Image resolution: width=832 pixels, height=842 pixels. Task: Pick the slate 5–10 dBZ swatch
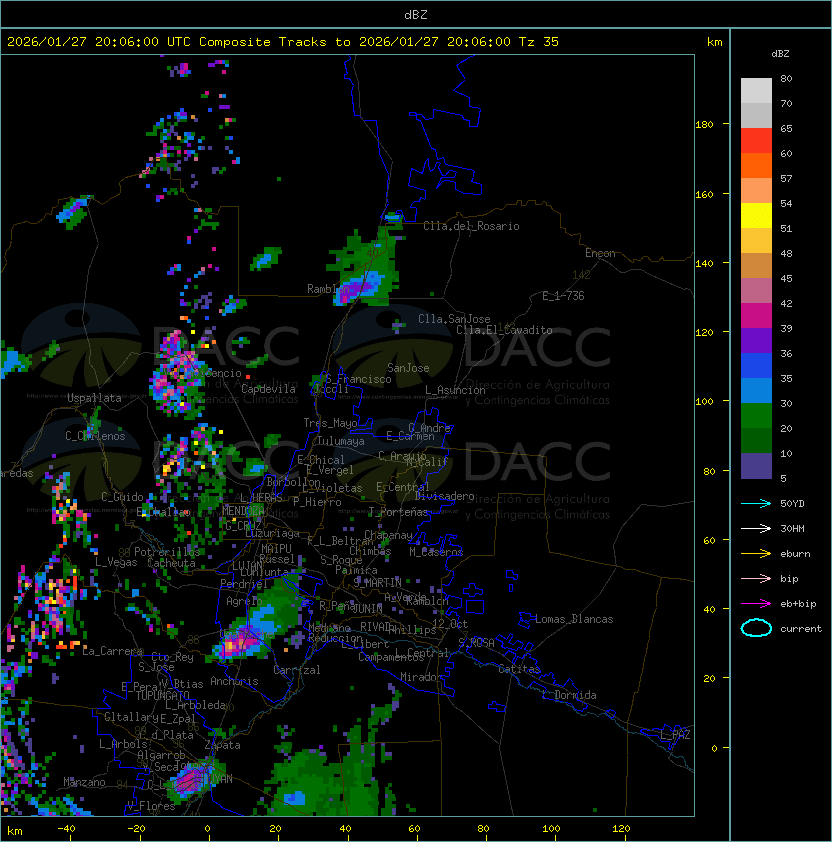(756, 466)
